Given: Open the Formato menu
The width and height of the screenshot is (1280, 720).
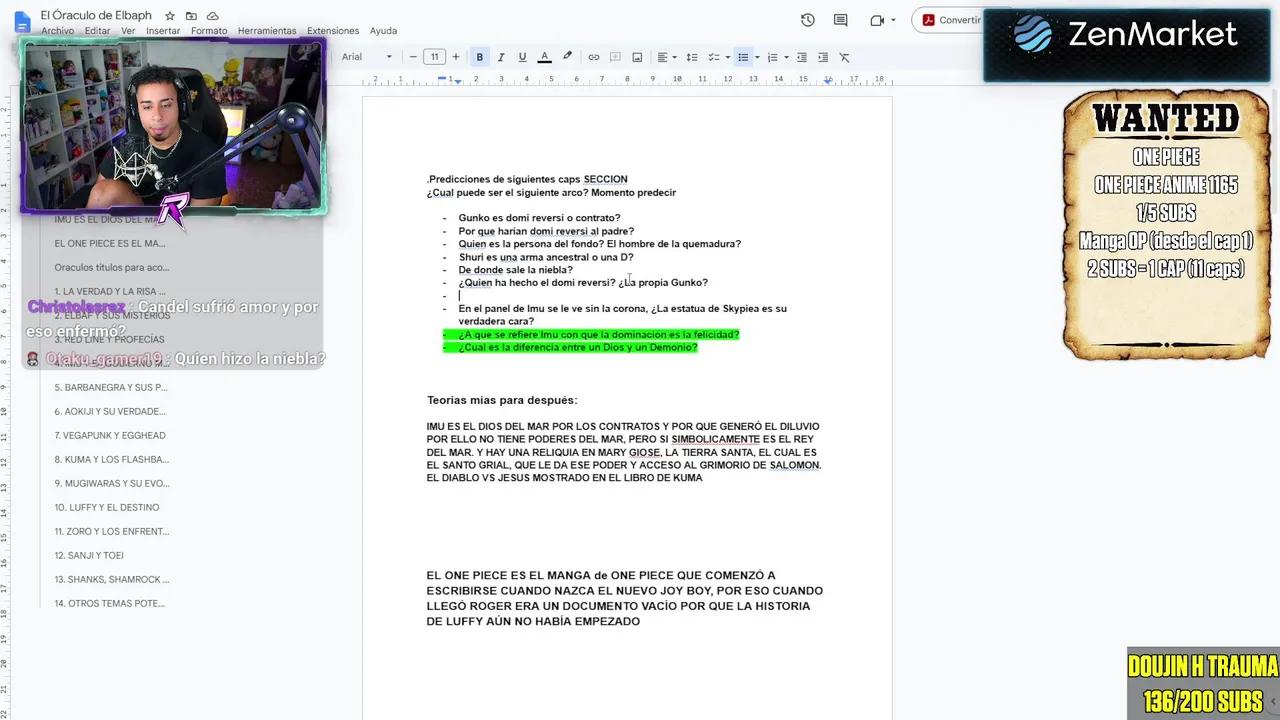Looking at the screenshot, I should coord(209,31).
